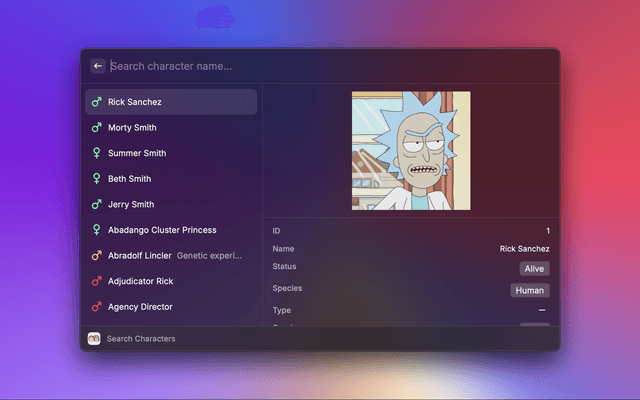Click the Search Characters extension icon
This screenshot has width=640, height=400.
tap(94, 339)
